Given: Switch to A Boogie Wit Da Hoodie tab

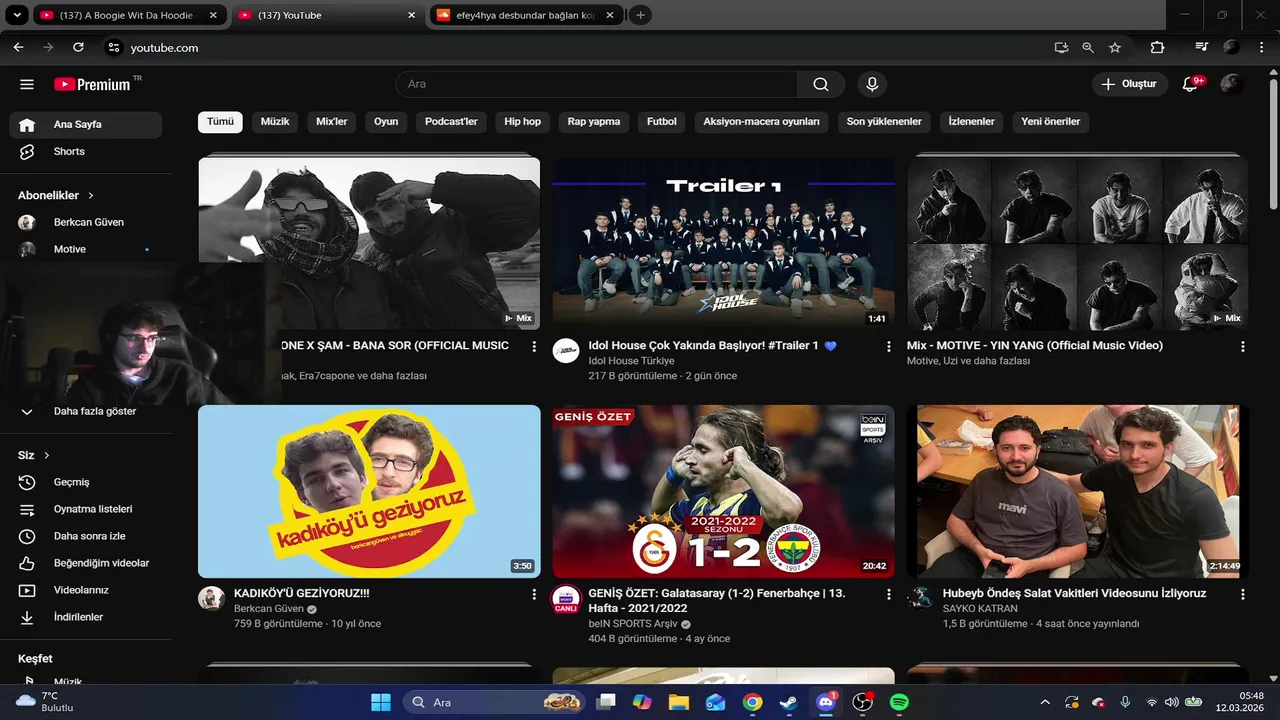Looking at the screenshot, I should tap(128, 15).
